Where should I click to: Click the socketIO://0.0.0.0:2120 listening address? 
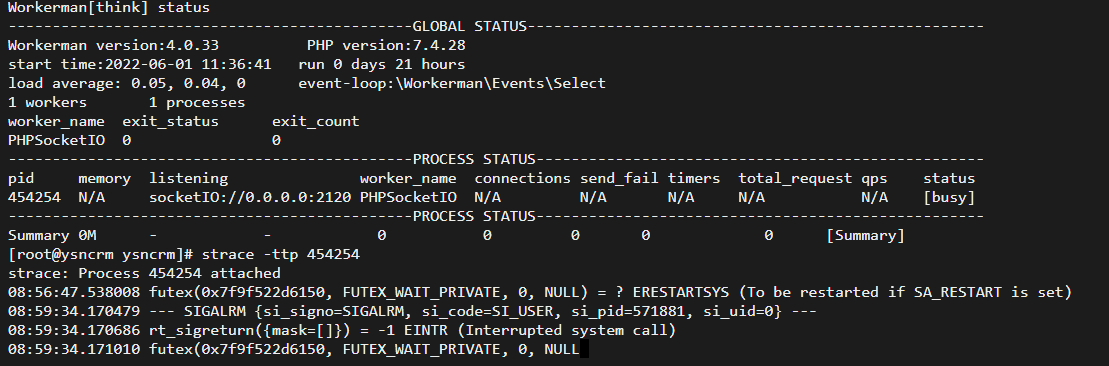coord(250,198)
